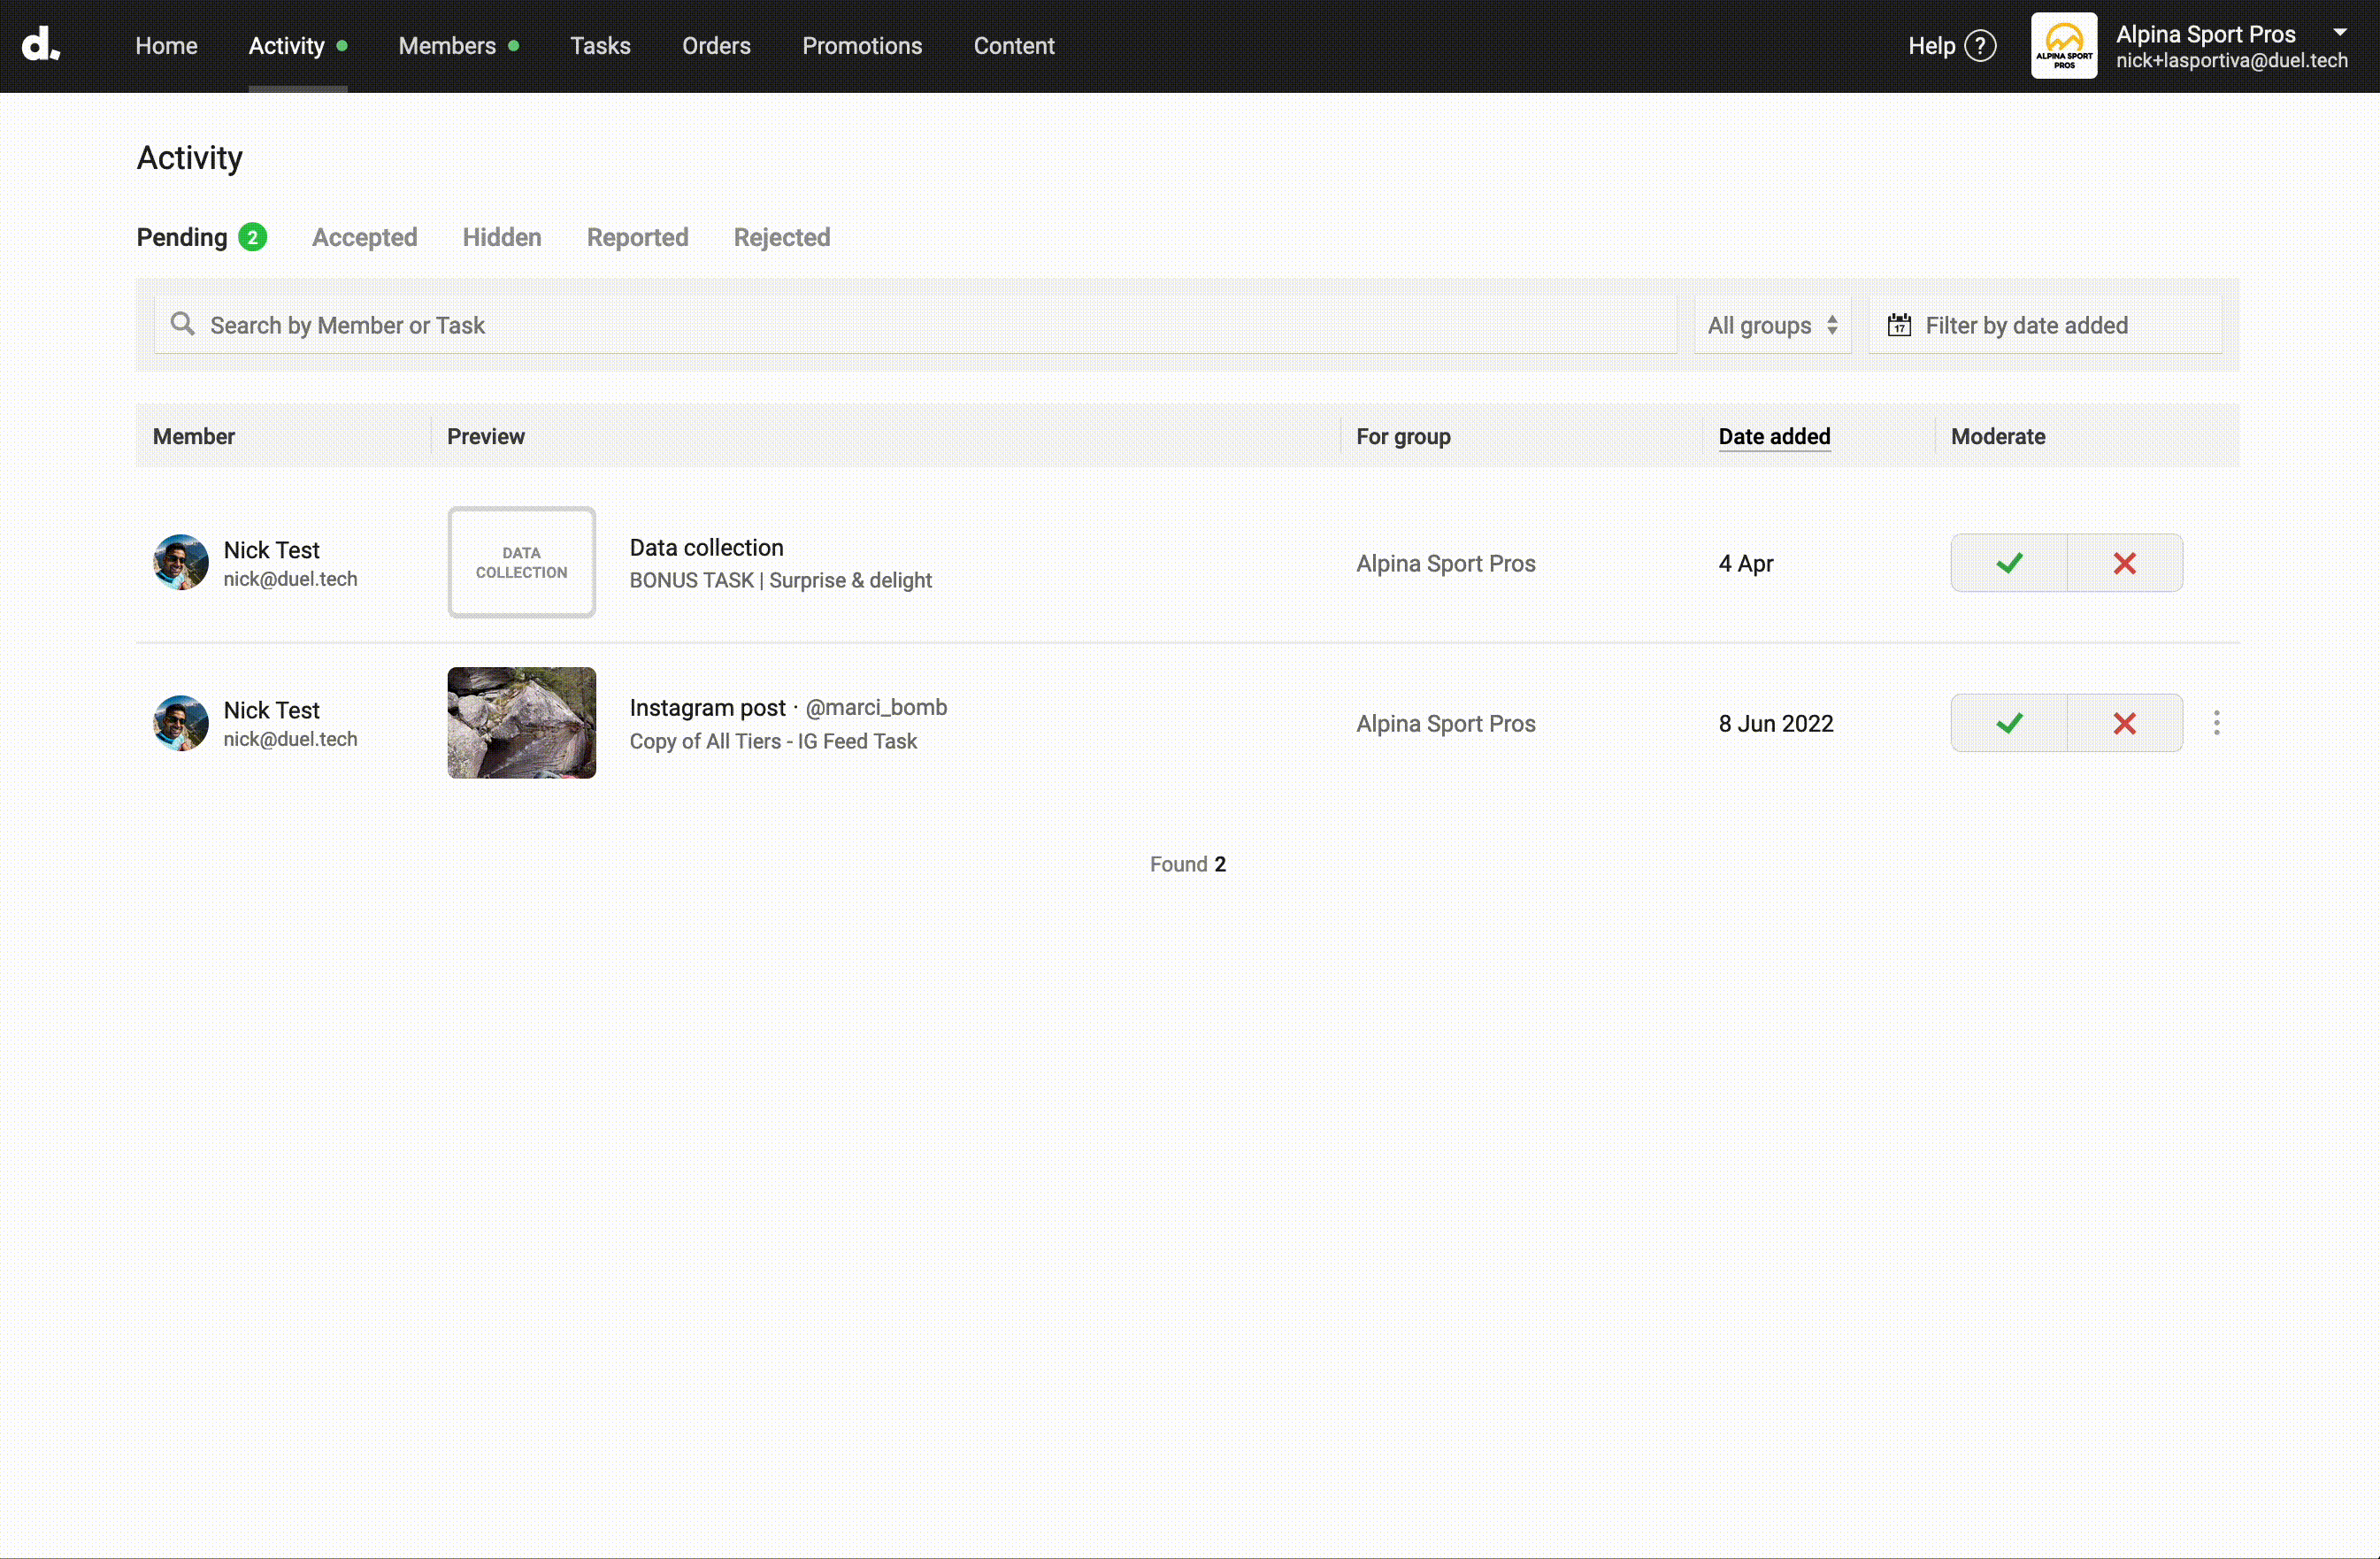Click the Duel logo icon
Image resolution: width=2380 pixels, height=1559 pixels.
click(x=41, y=45)
